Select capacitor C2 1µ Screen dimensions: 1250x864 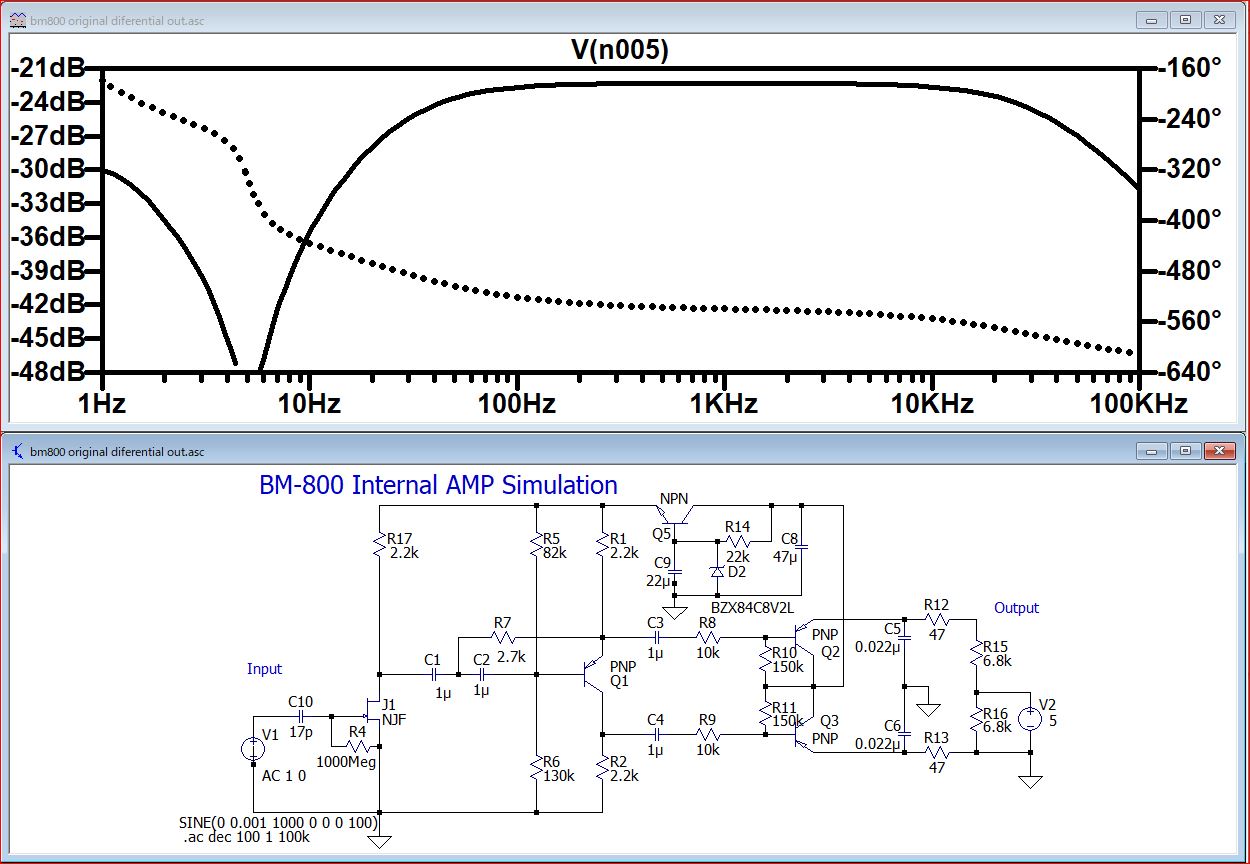(483, 674)
